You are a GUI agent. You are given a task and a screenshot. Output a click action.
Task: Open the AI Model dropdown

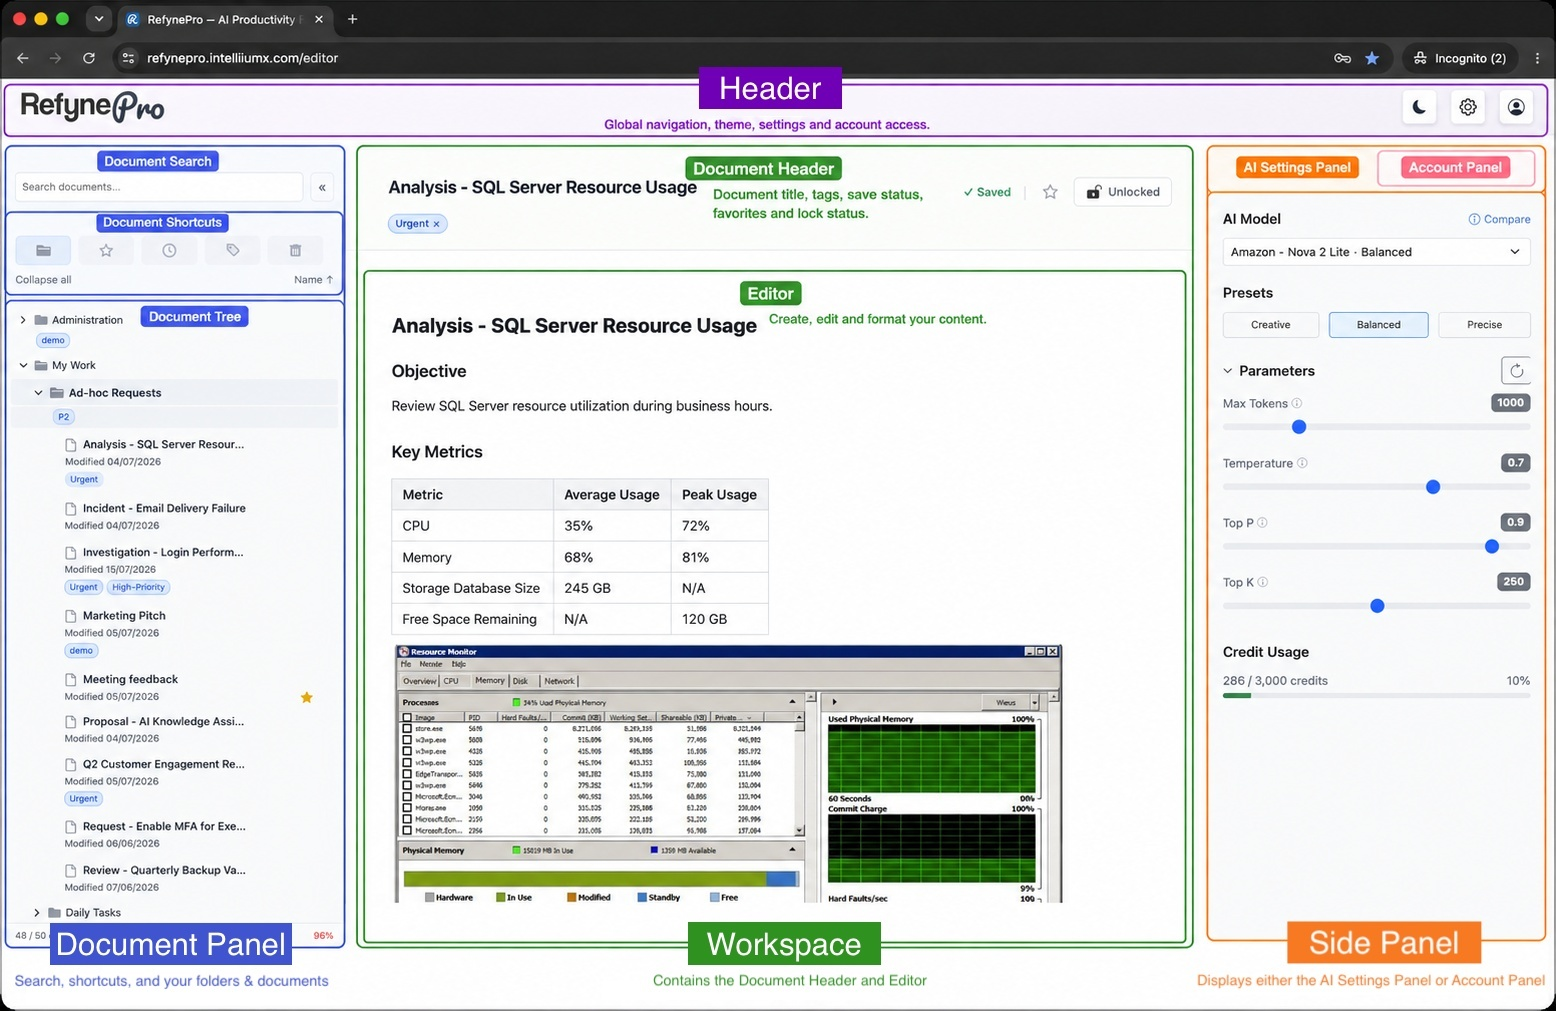coord(1376,252)
